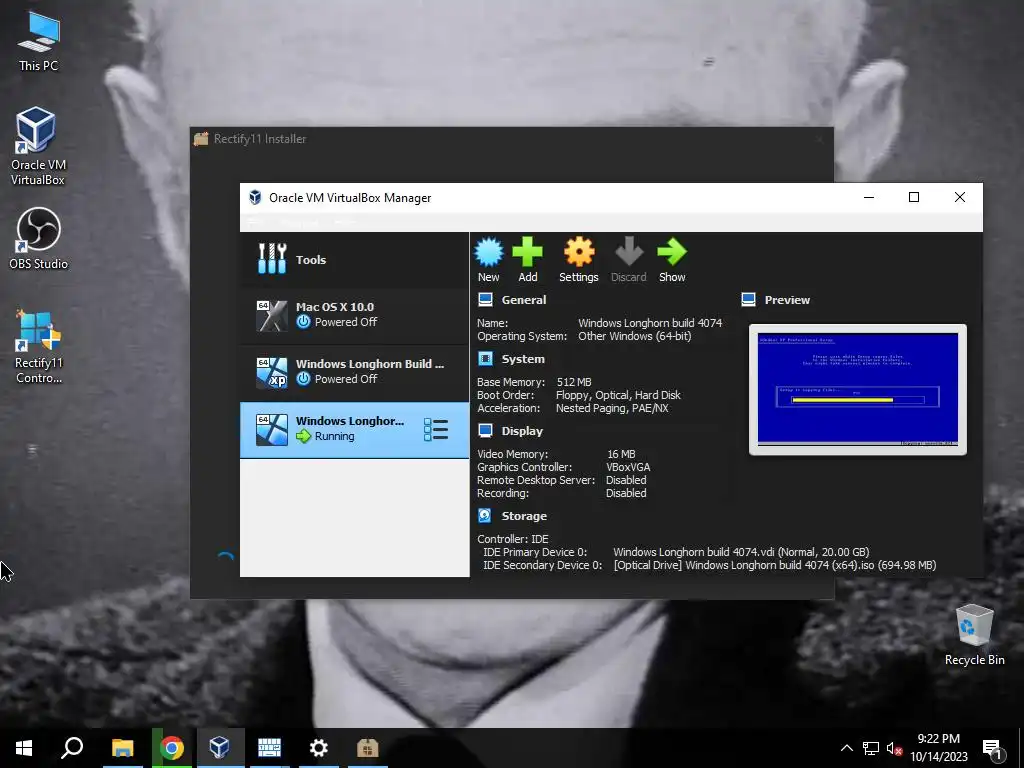Screen dimensions: 1024x768
Task: Click the '512 MB' base memory value
Action: pyautogui.click(x=573, y=382)
